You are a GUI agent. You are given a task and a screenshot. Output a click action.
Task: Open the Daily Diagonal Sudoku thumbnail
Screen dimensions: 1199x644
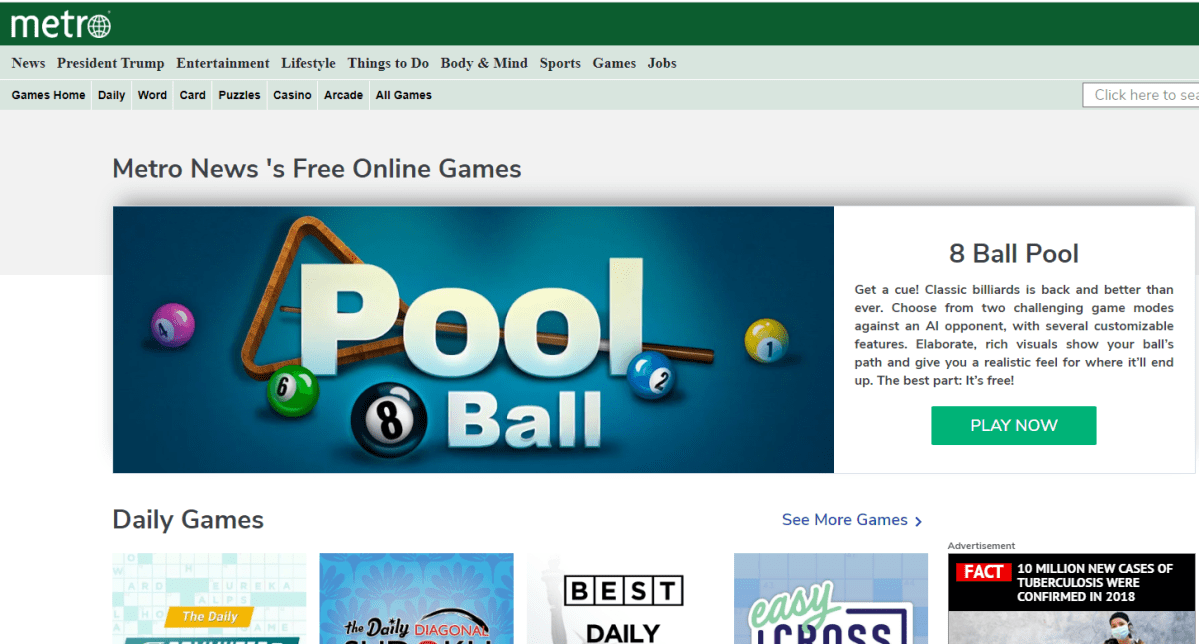[417, 598]
